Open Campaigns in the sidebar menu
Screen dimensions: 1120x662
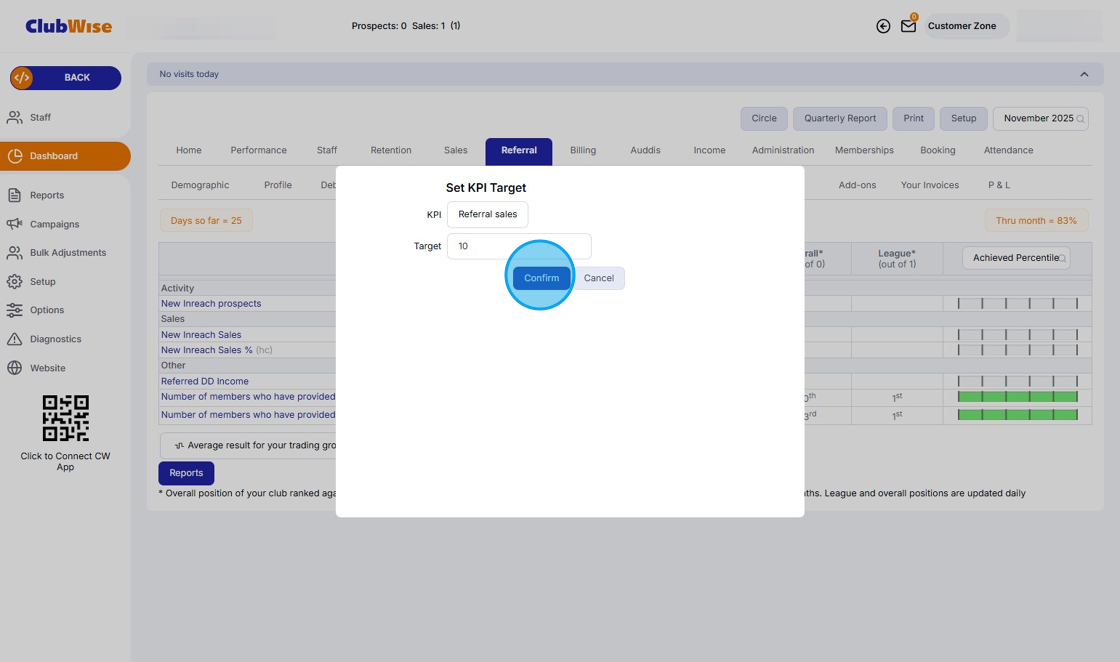pyautogui.click(x=54, y=224)
